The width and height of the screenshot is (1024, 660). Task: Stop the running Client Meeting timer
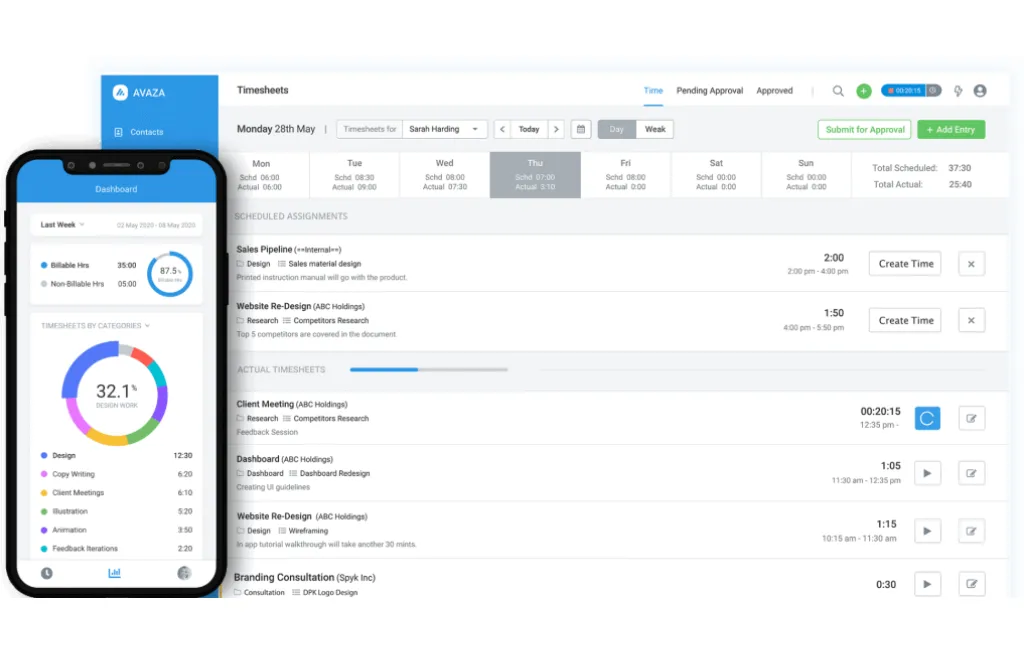click(927, 419)
